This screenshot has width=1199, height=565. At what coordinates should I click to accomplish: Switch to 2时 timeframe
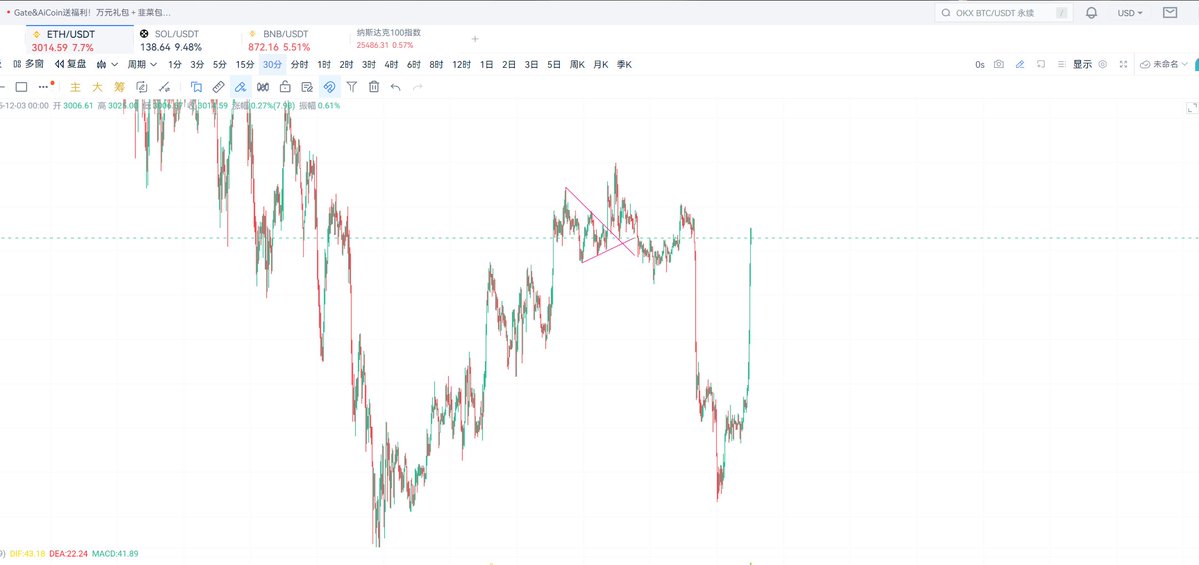pos(346,64)
